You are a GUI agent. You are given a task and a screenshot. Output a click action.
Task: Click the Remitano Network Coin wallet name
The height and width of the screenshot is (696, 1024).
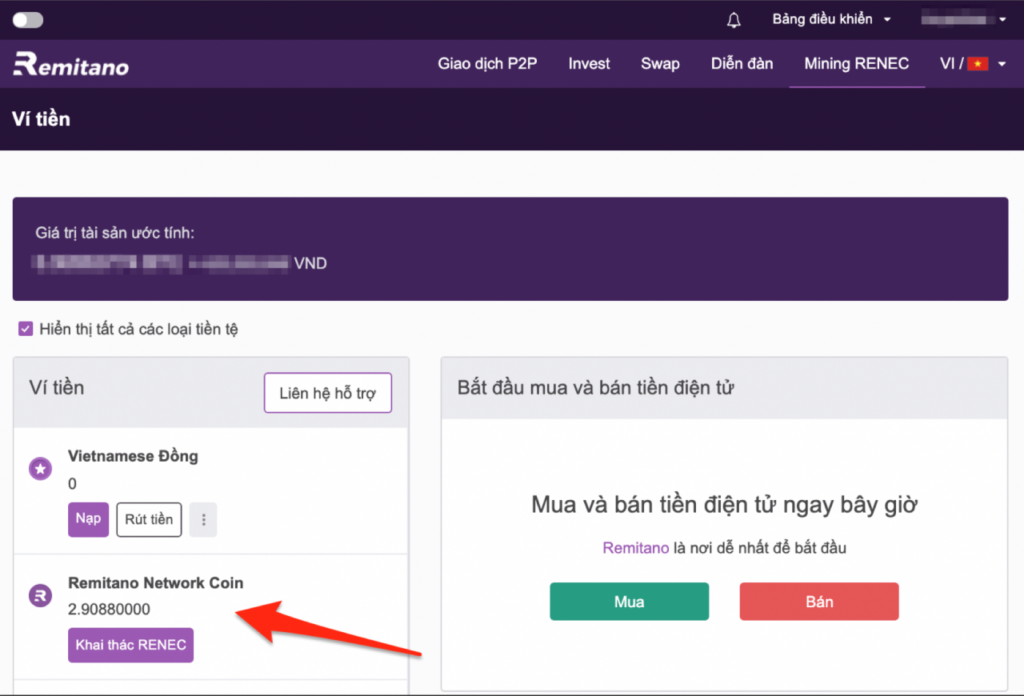click(x=155, y=582)
